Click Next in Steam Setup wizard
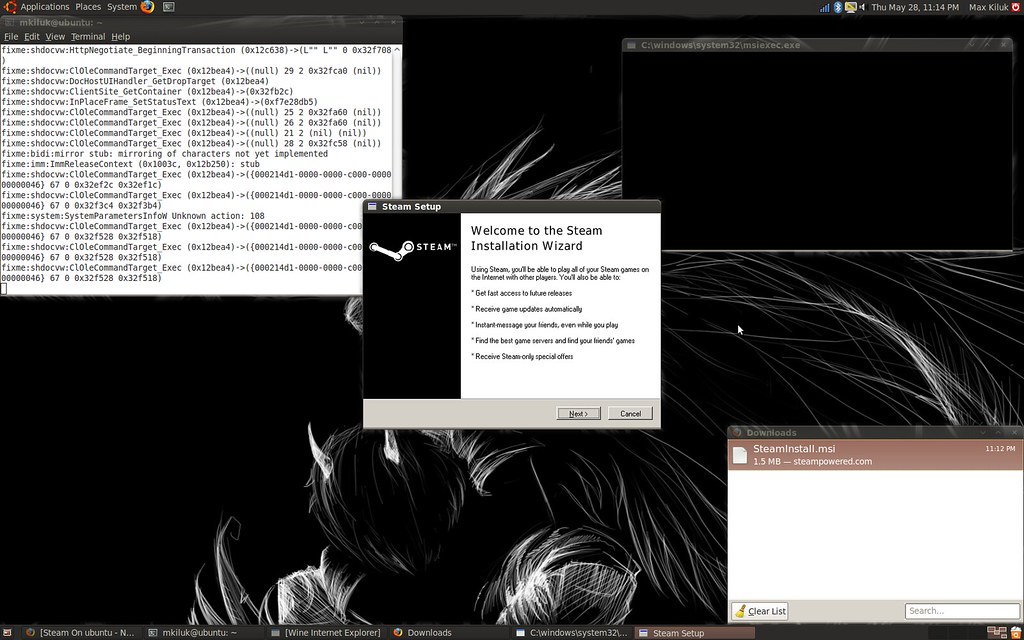The height and width of the screenshot is (640, 1024). (578, 413)
